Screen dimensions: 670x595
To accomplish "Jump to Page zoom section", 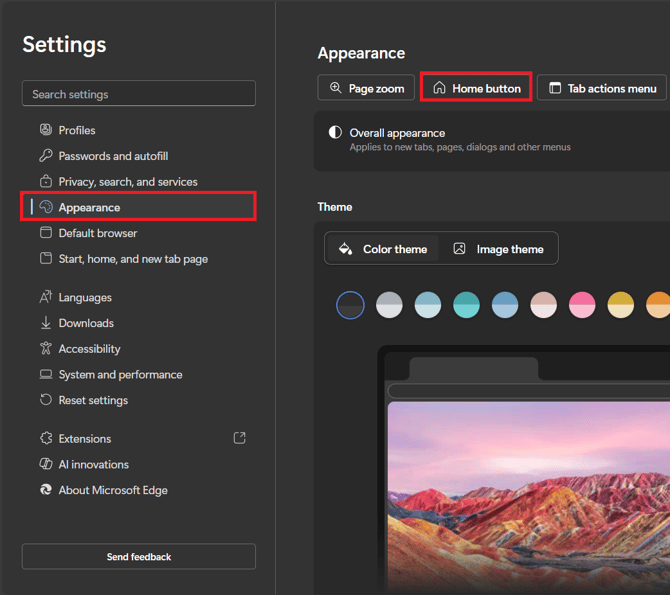I will [x=365, y=88].
